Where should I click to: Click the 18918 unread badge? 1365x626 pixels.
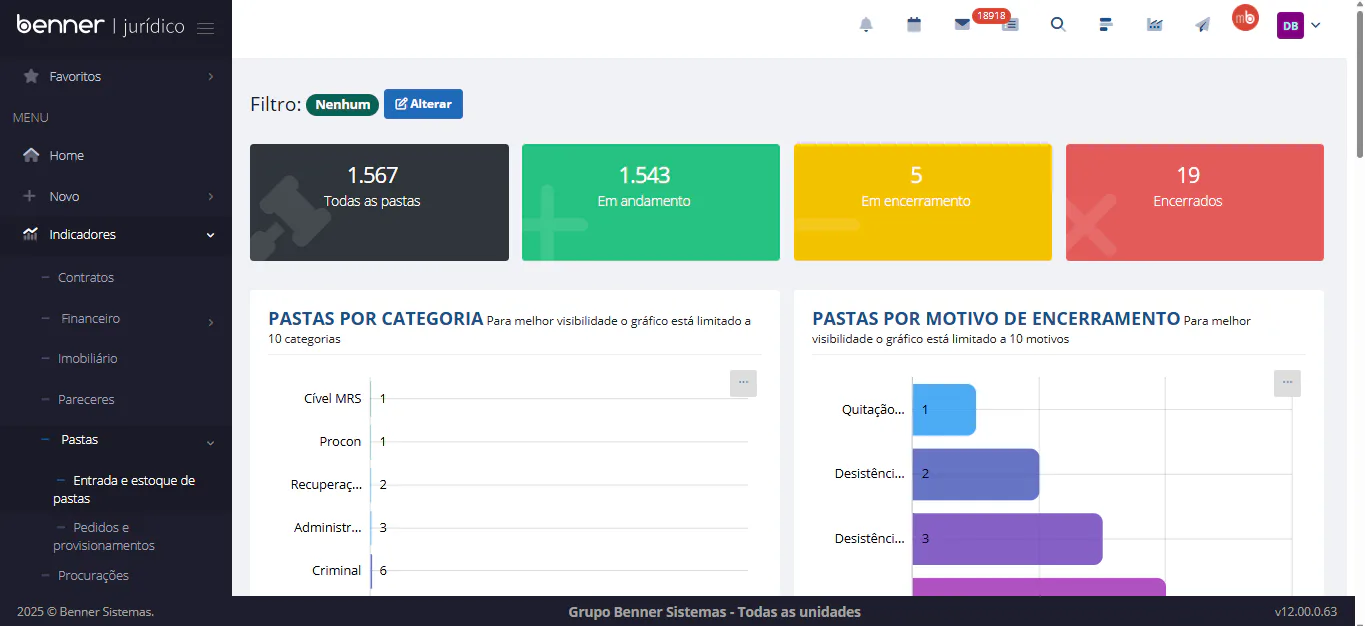click(x=991, y=16)
